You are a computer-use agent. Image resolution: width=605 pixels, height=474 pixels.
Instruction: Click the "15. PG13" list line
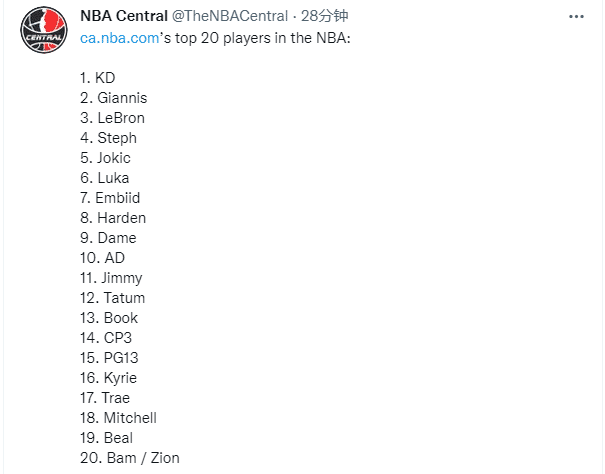coord(110,358)
